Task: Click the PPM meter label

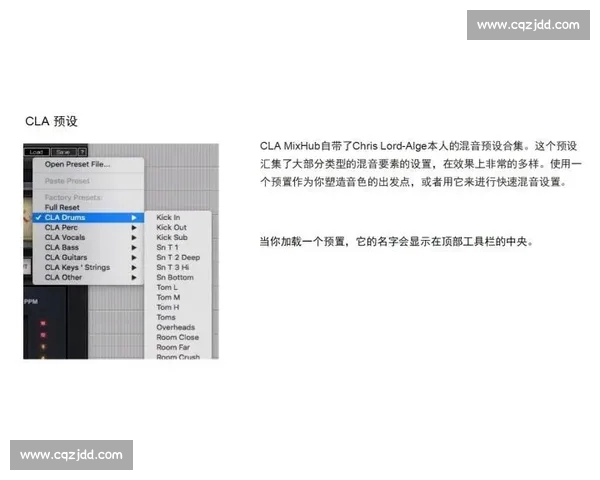Action: click(31, 302)
